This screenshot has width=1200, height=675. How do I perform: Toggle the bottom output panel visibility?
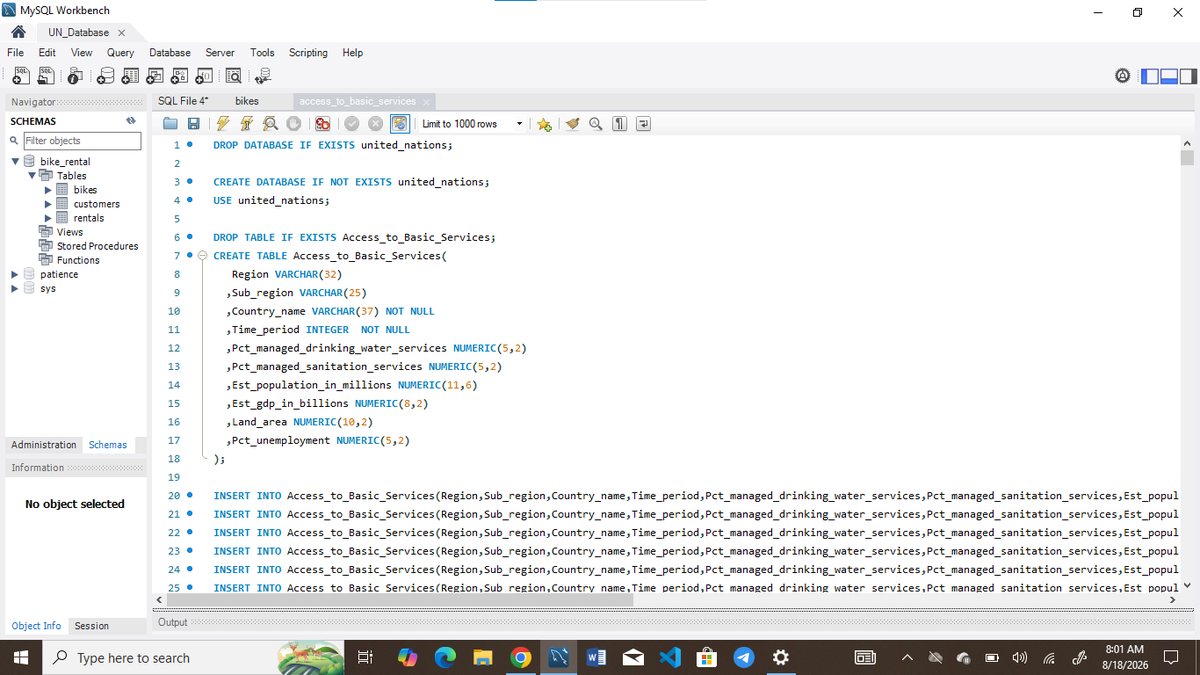click(x=1168, y=76)
